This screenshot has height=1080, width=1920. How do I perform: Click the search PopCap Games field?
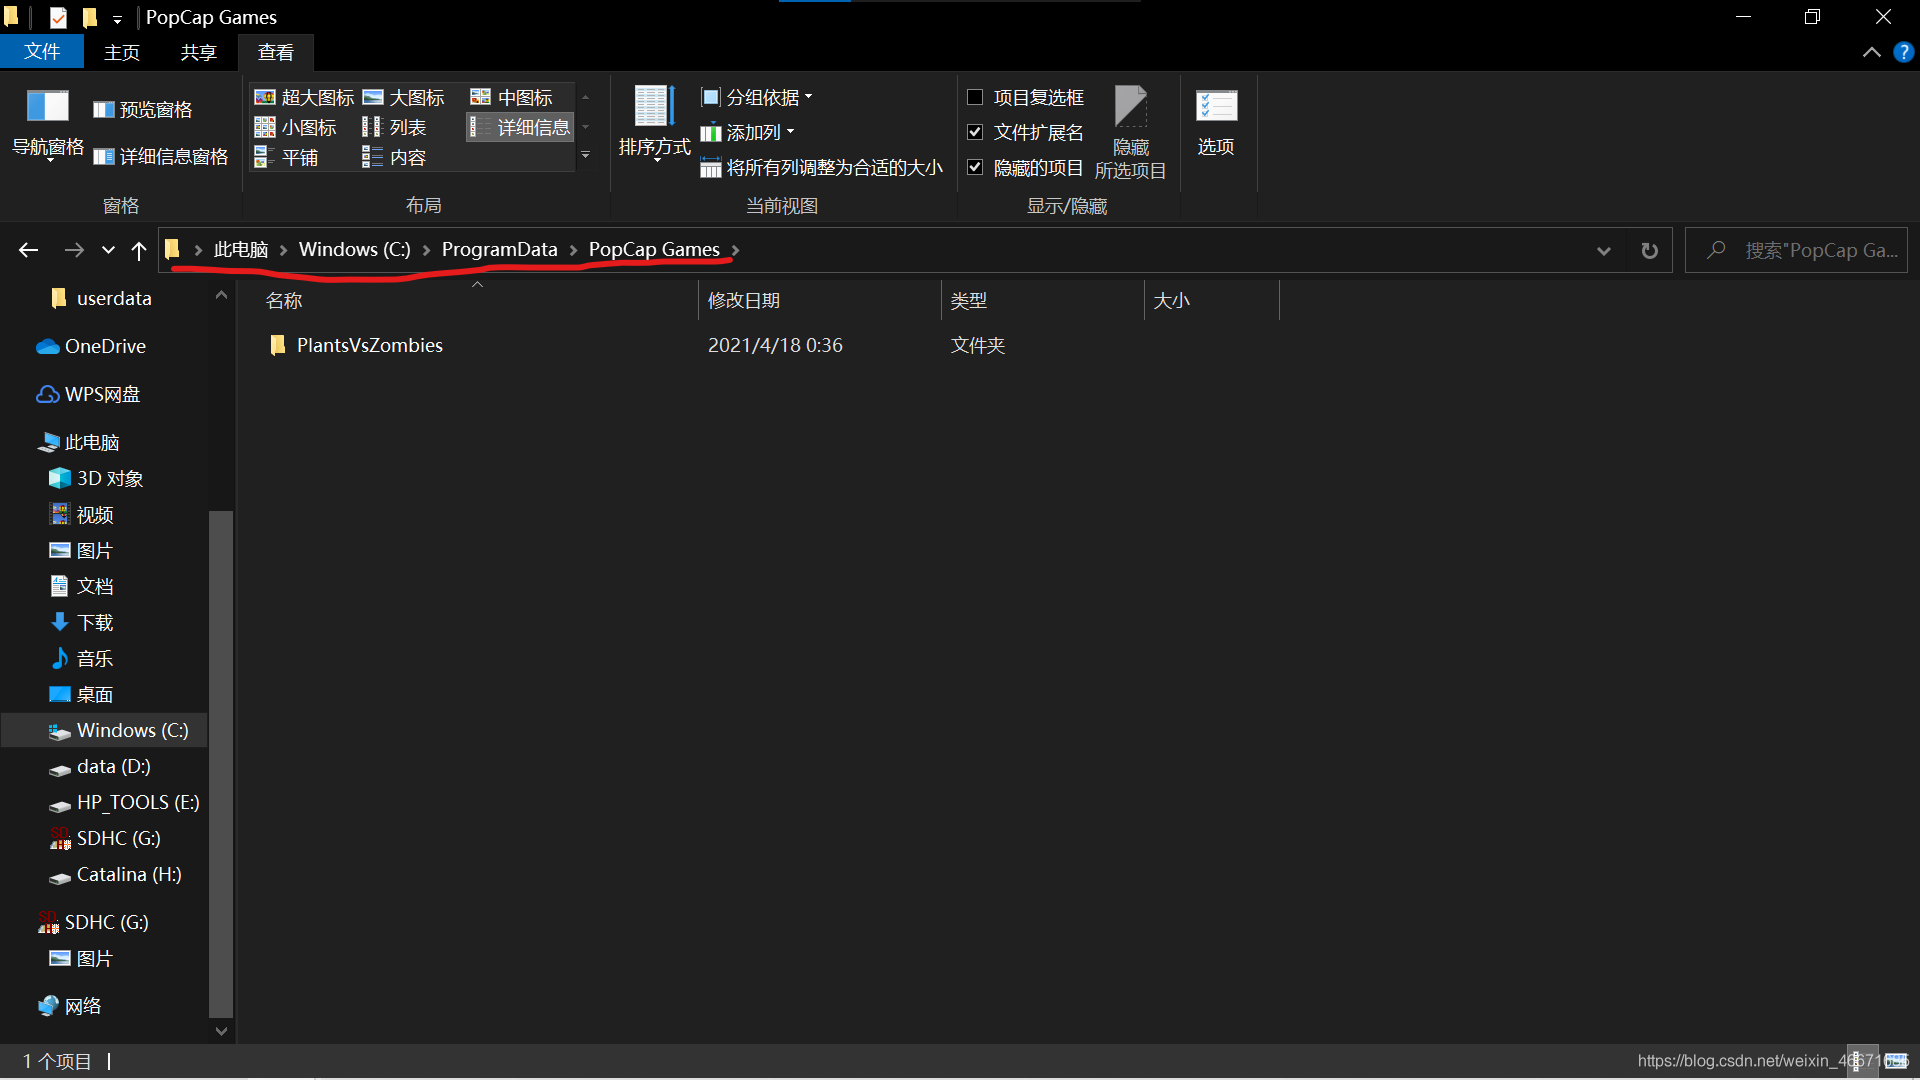point(1797,250)
